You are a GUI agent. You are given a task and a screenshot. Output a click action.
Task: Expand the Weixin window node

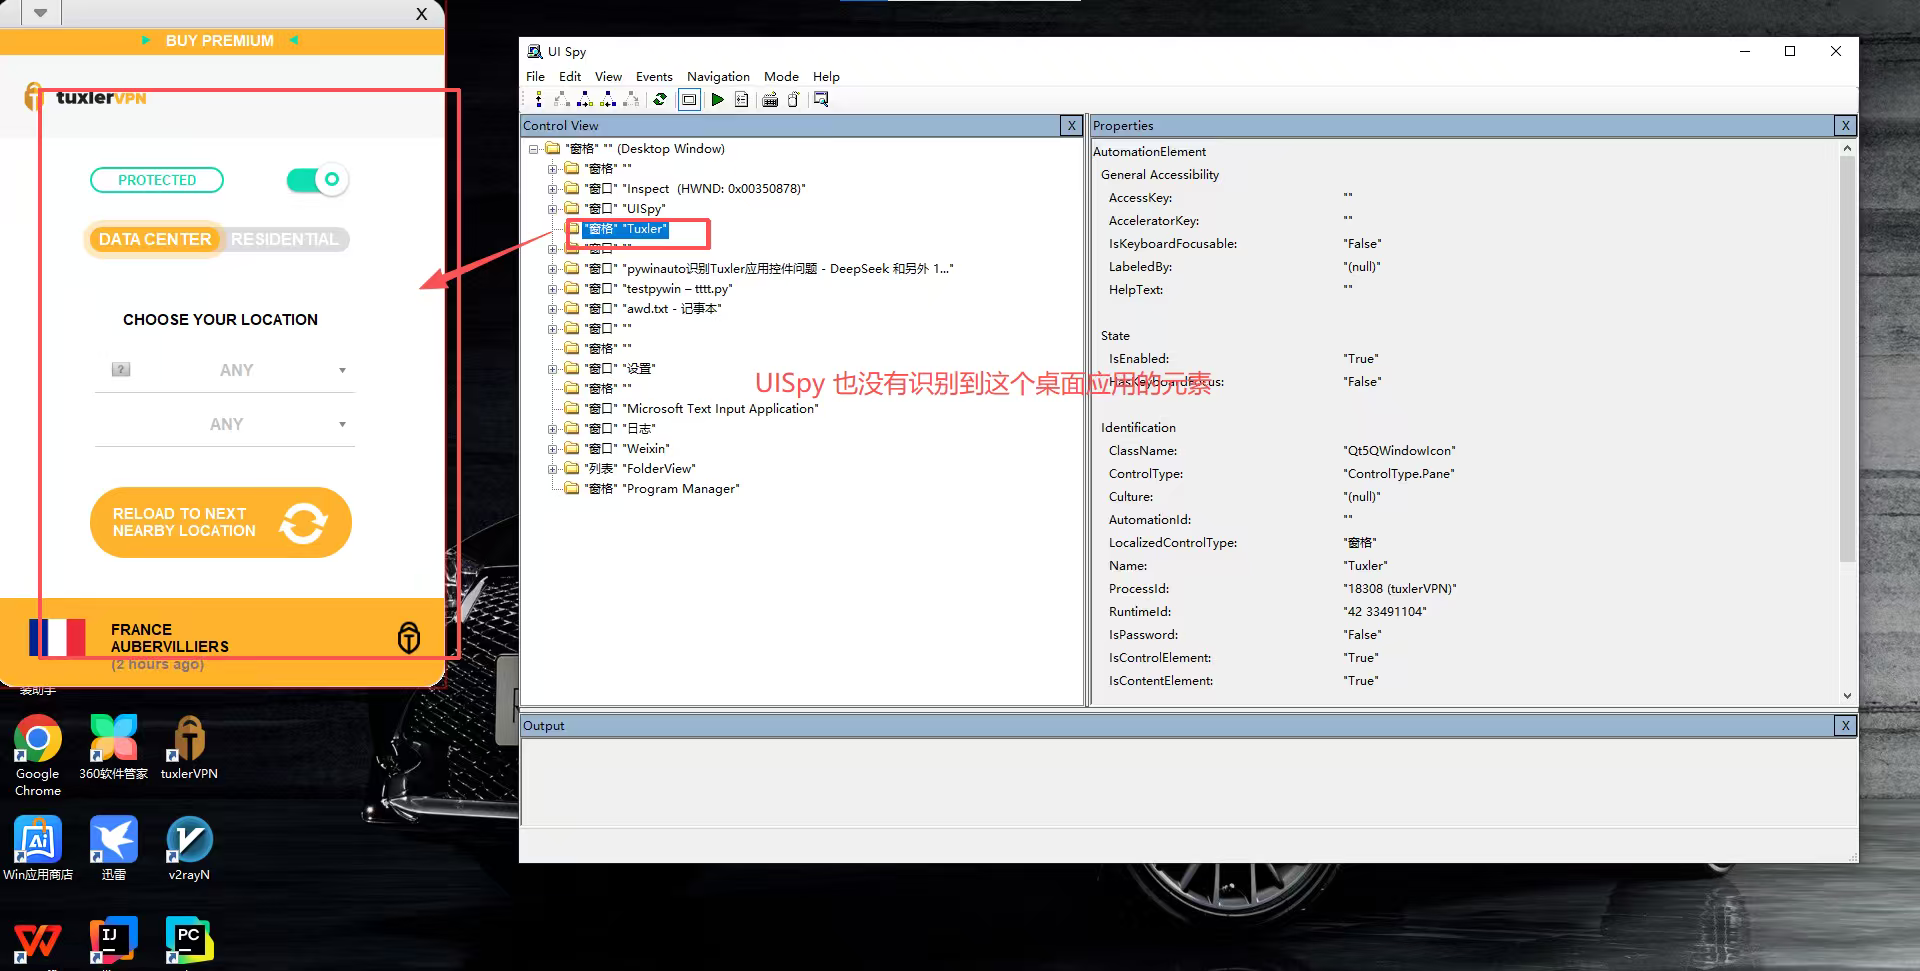553,449
